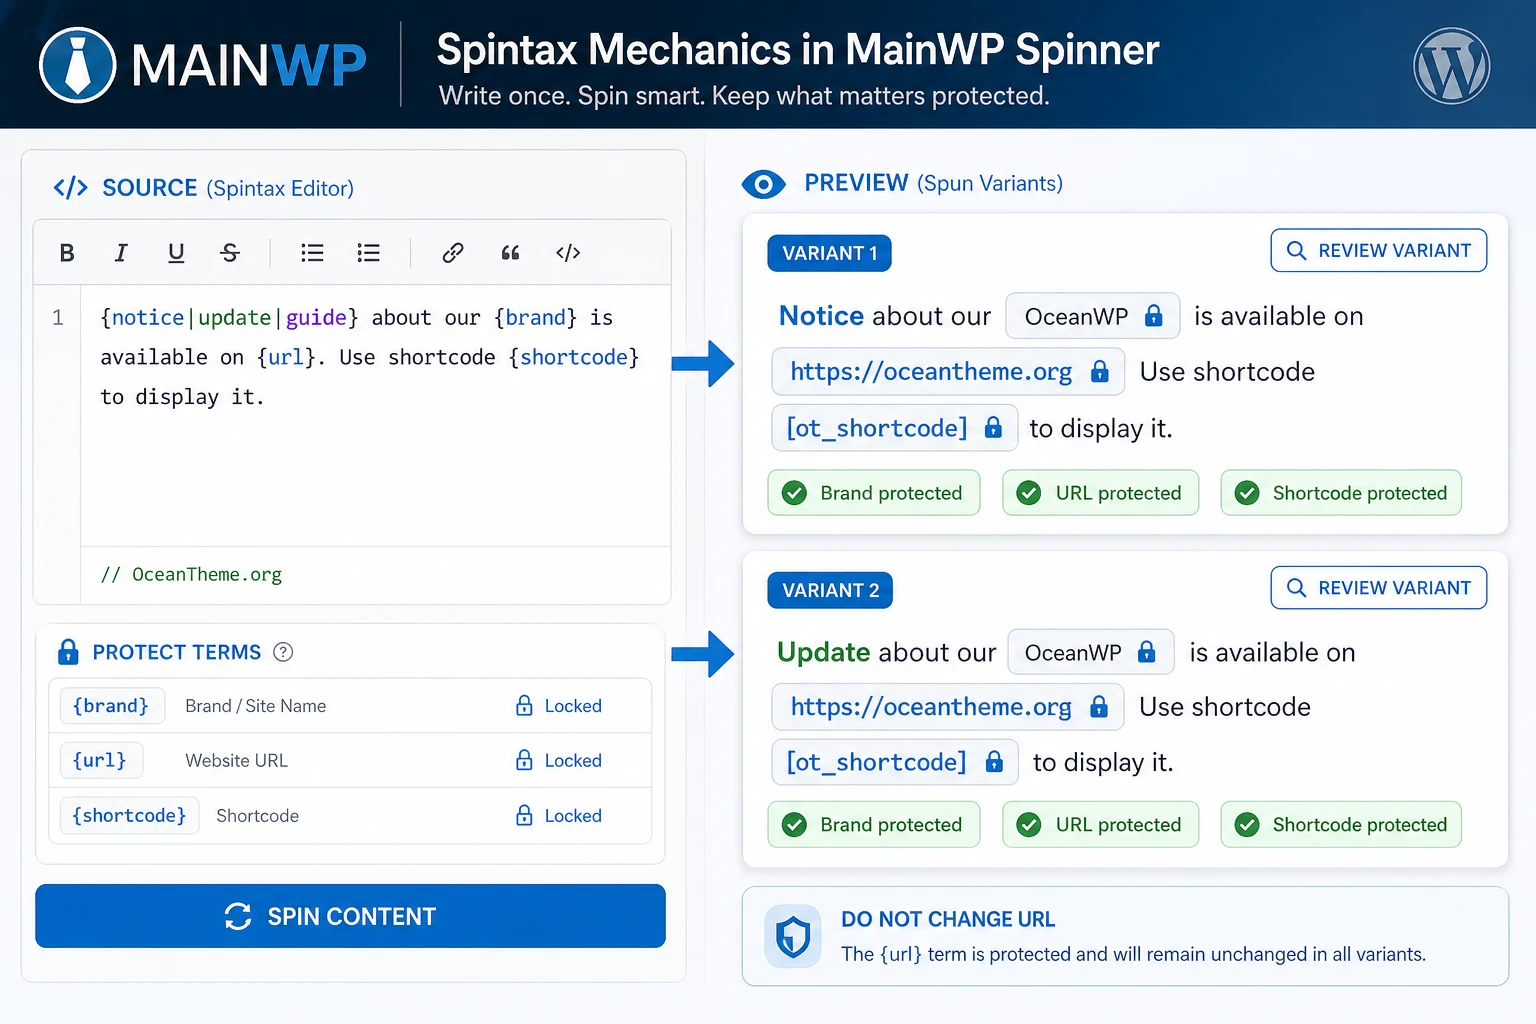The width and height of the screenshot is (1536, 1024).
Task: Click Brand protected badge in Variant 1
Action: click(x=874, y=493)
